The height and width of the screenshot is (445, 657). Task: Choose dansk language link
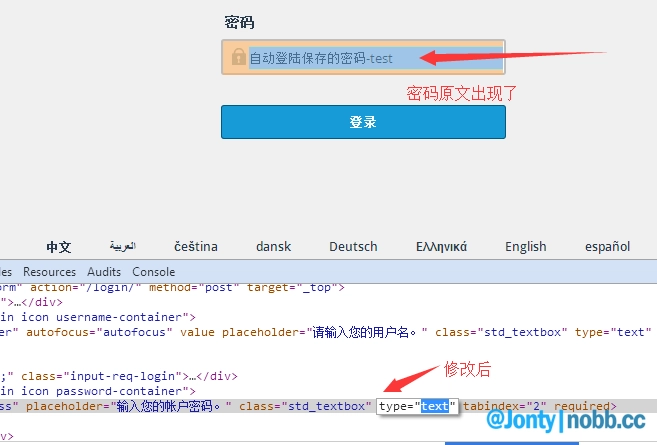[274, 247]
